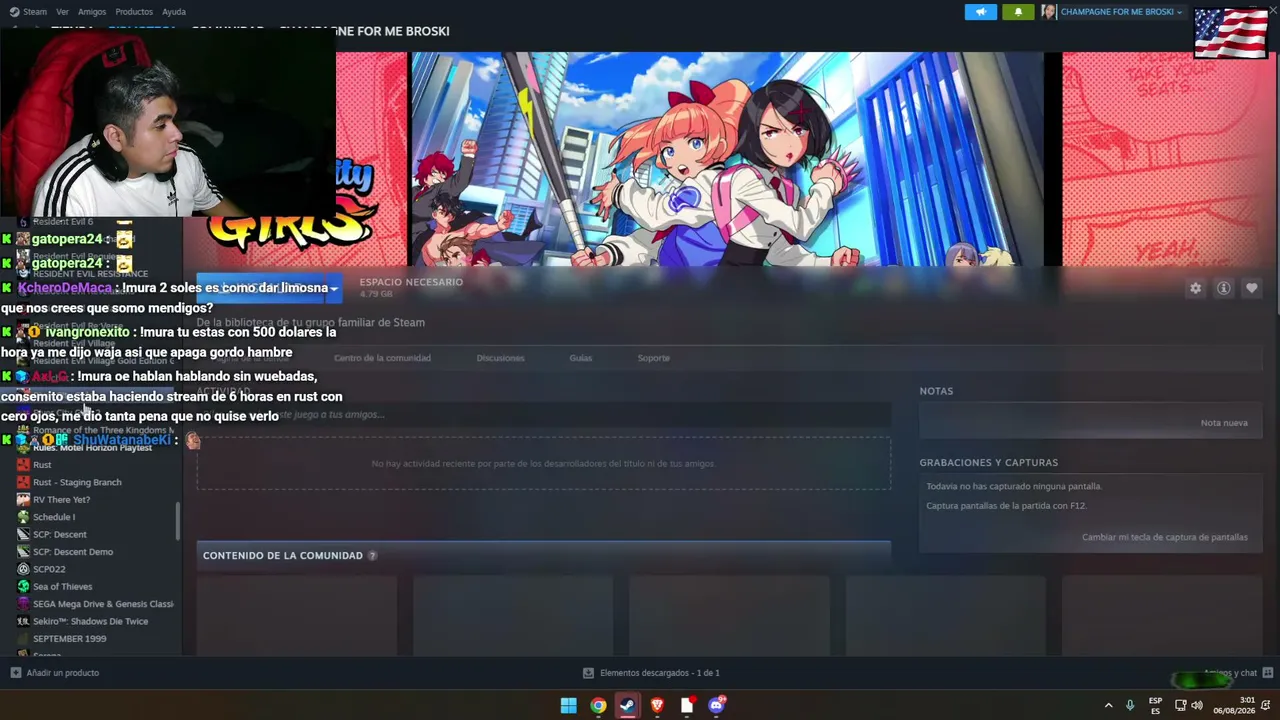Select SEPTEMBER 1999 in the library

click(69, 639)
